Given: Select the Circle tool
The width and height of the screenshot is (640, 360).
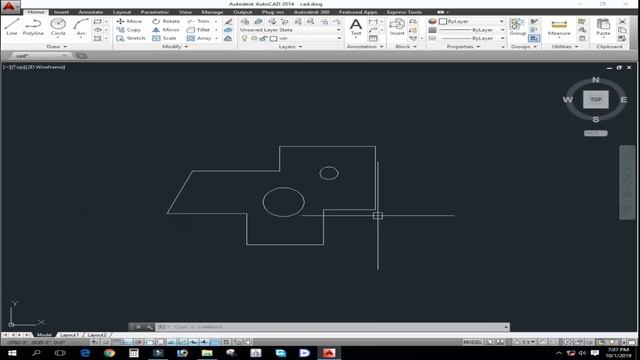Looking at the screenshot, I should coord(58,27).
